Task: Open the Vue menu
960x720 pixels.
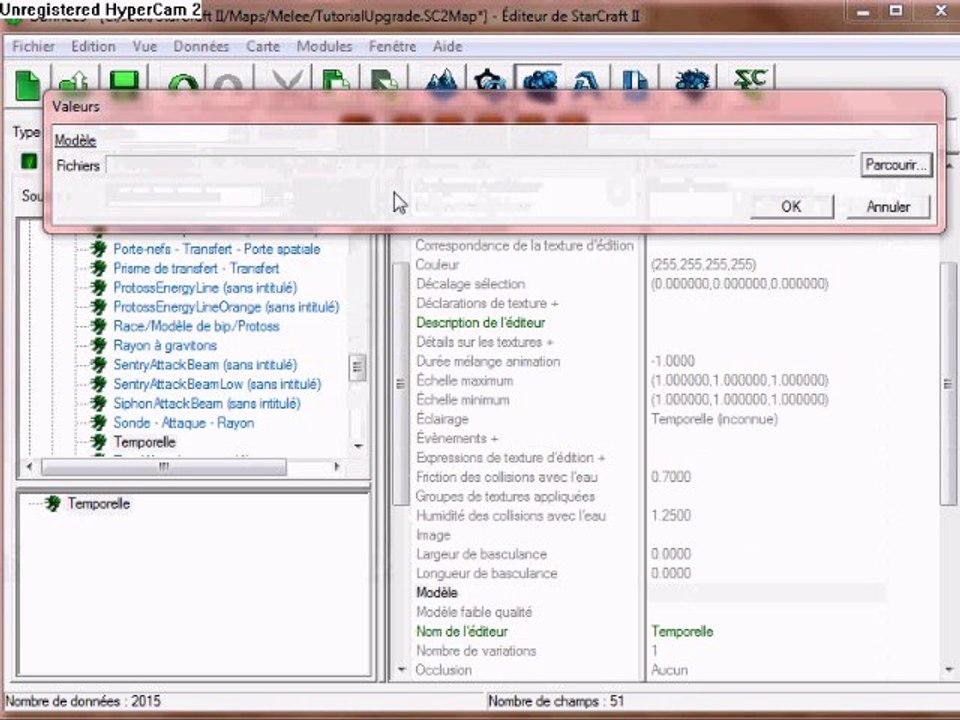Action: pyautogui.click(x=144, y=47)
